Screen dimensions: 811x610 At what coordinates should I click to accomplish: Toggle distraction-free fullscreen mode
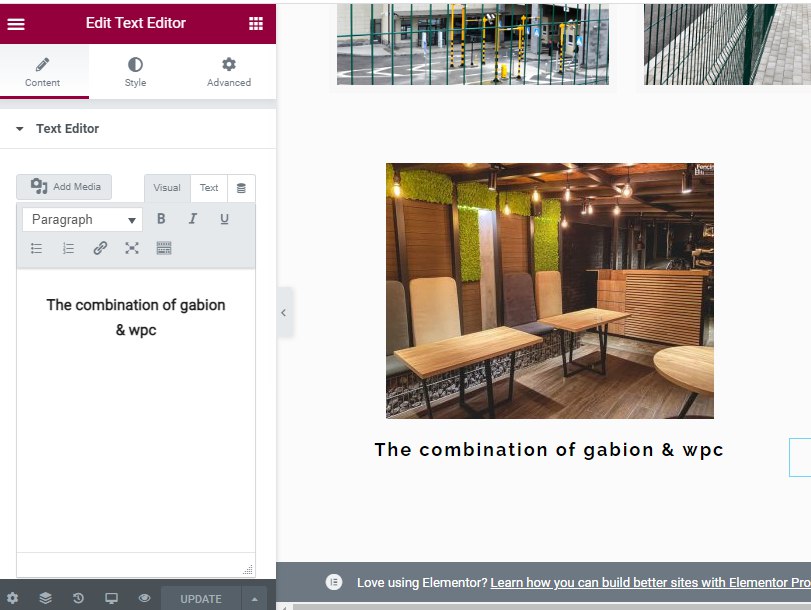point(132,248)
